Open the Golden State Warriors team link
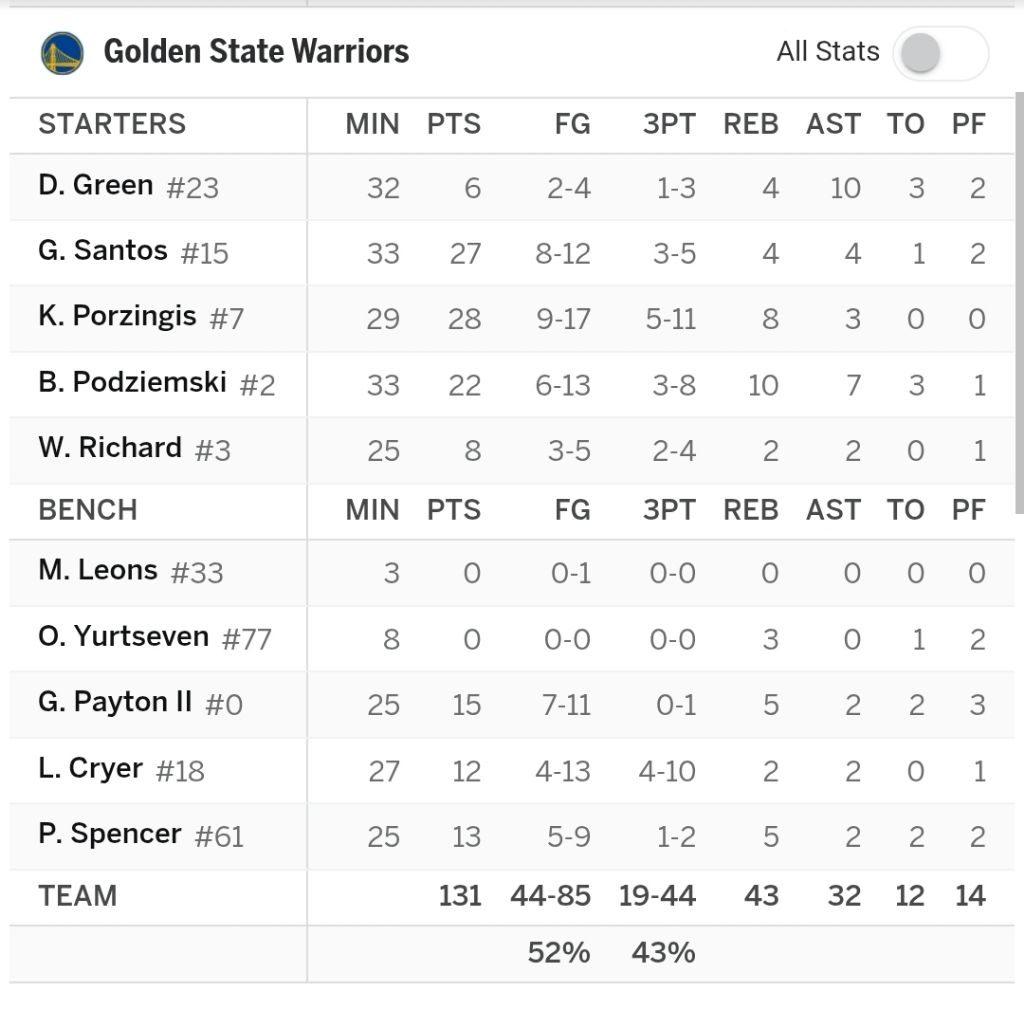This screenshot has height=1009, width=1024. (x=256, y=52)
